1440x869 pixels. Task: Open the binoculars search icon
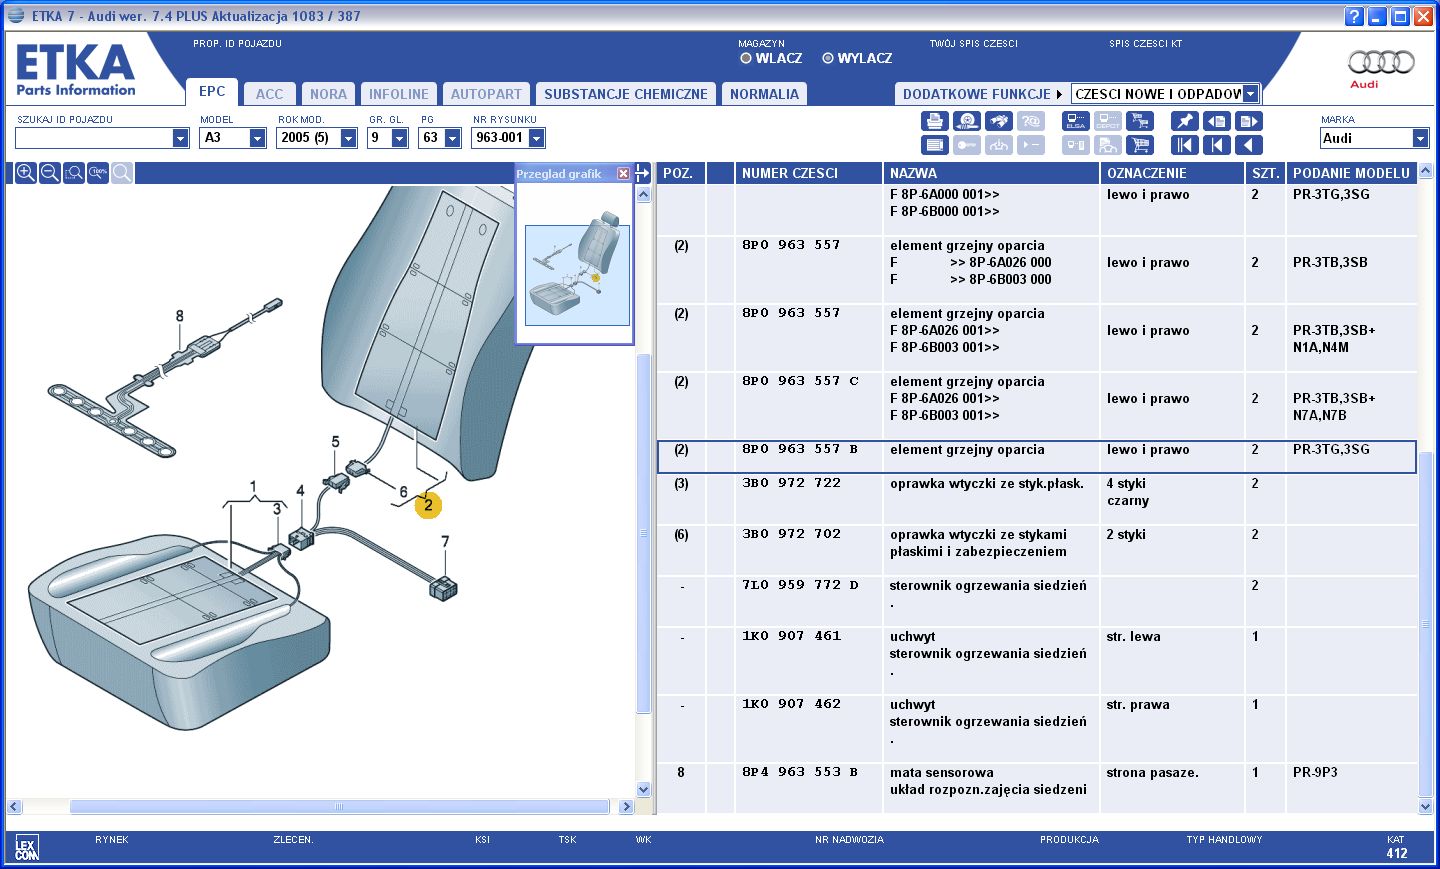[x=998, y=121]
